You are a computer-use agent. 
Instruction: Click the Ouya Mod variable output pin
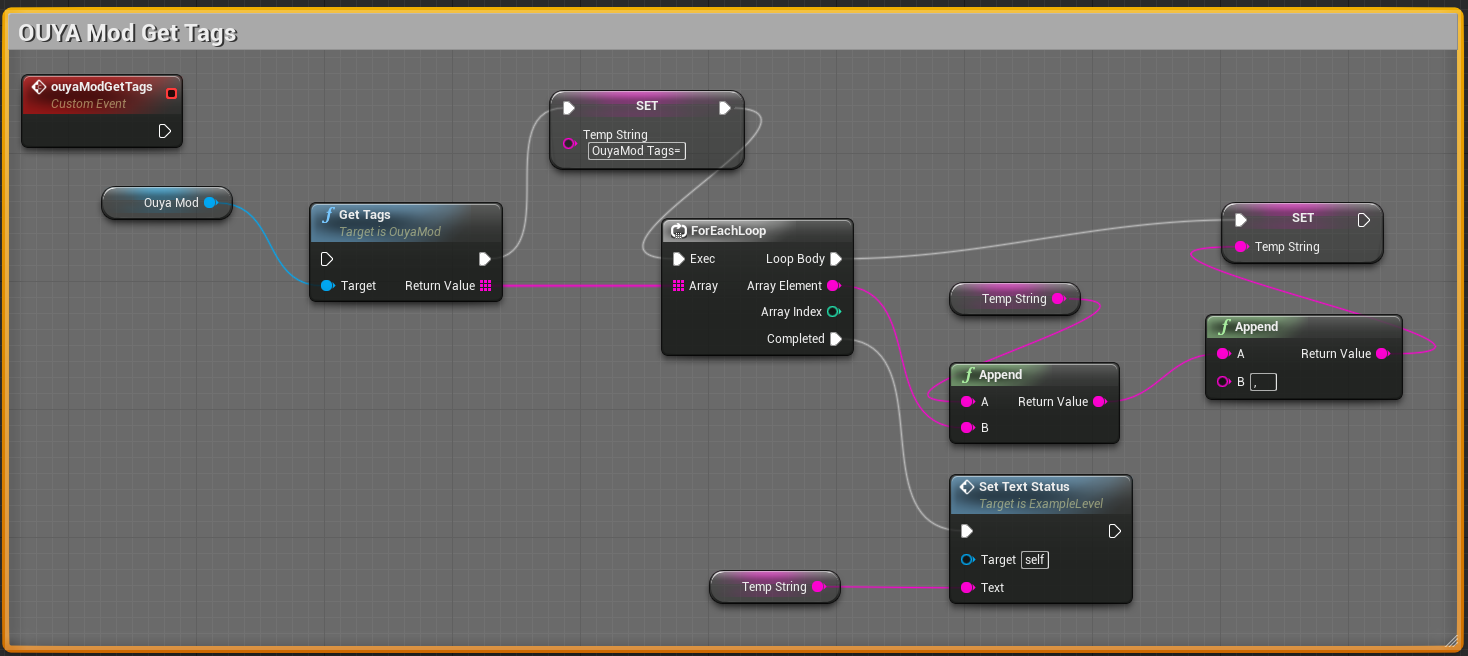click(x=210, y=203)
